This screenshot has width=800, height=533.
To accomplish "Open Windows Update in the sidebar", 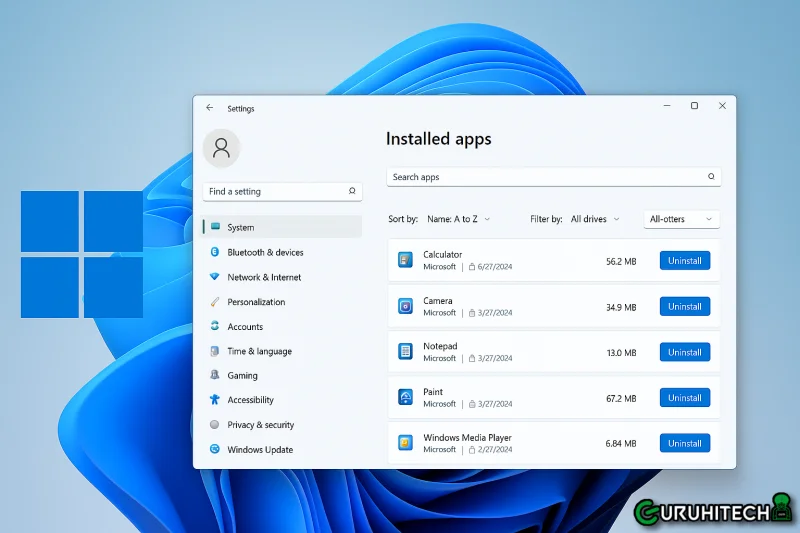I will tap(260, 450).
